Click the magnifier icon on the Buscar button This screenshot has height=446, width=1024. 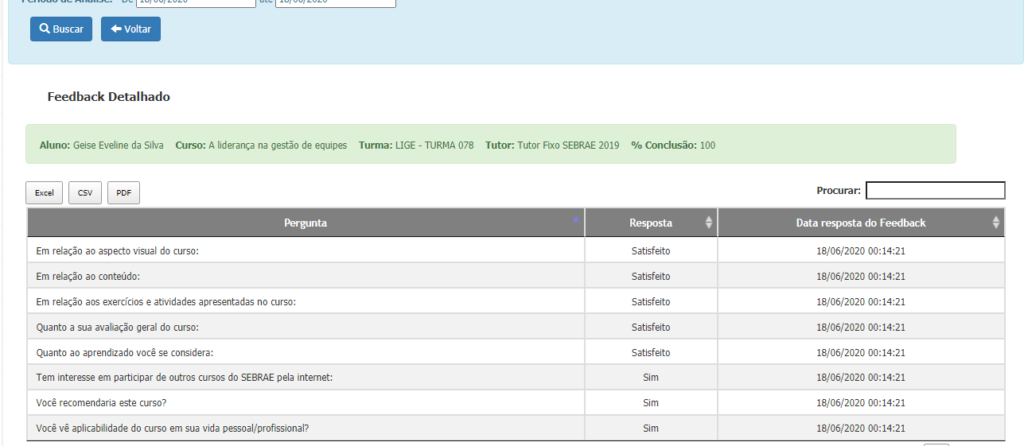(45, 29)
